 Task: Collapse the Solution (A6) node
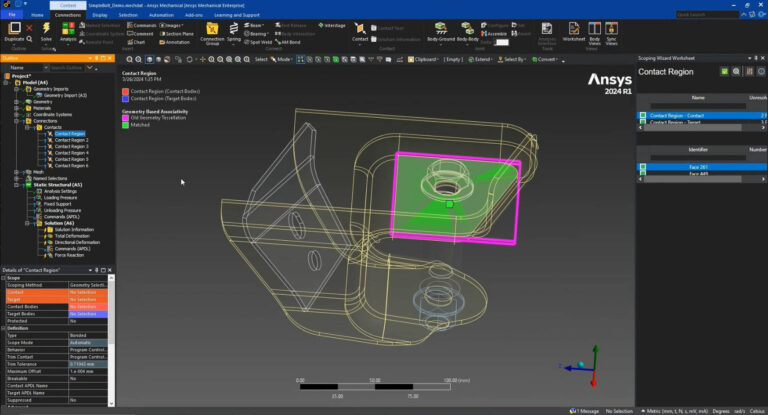click(x=27, y=223)
